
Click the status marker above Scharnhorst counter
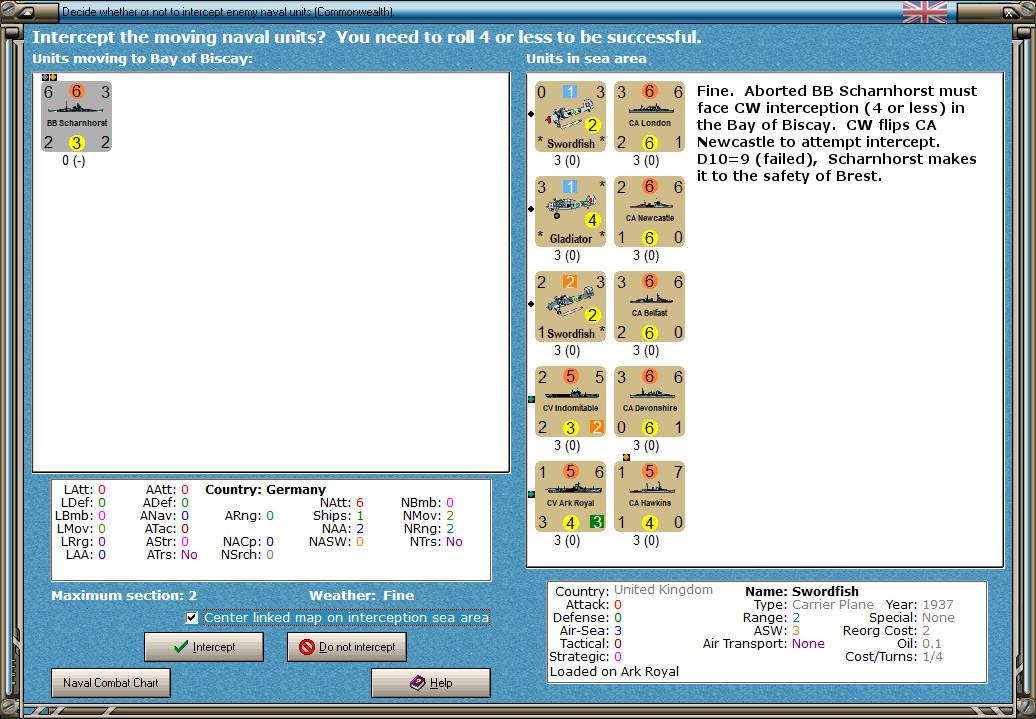(49, 77)
